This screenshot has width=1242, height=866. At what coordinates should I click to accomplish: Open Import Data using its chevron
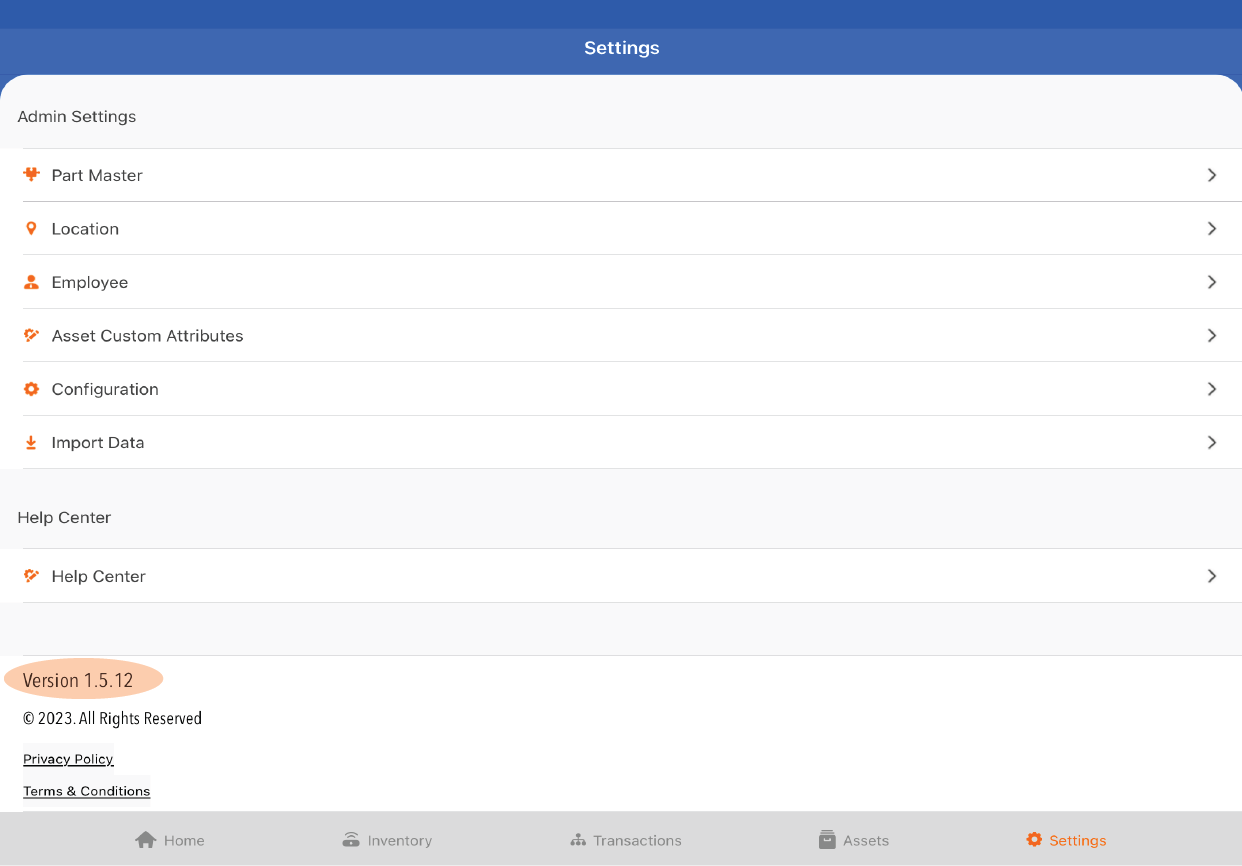point(1212,443)
